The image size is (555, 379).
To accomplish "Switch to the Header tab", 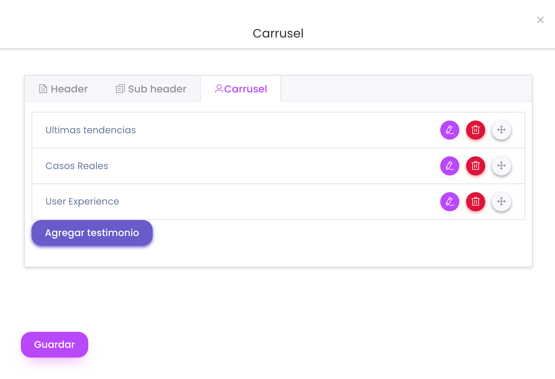I will pos(63,89).
